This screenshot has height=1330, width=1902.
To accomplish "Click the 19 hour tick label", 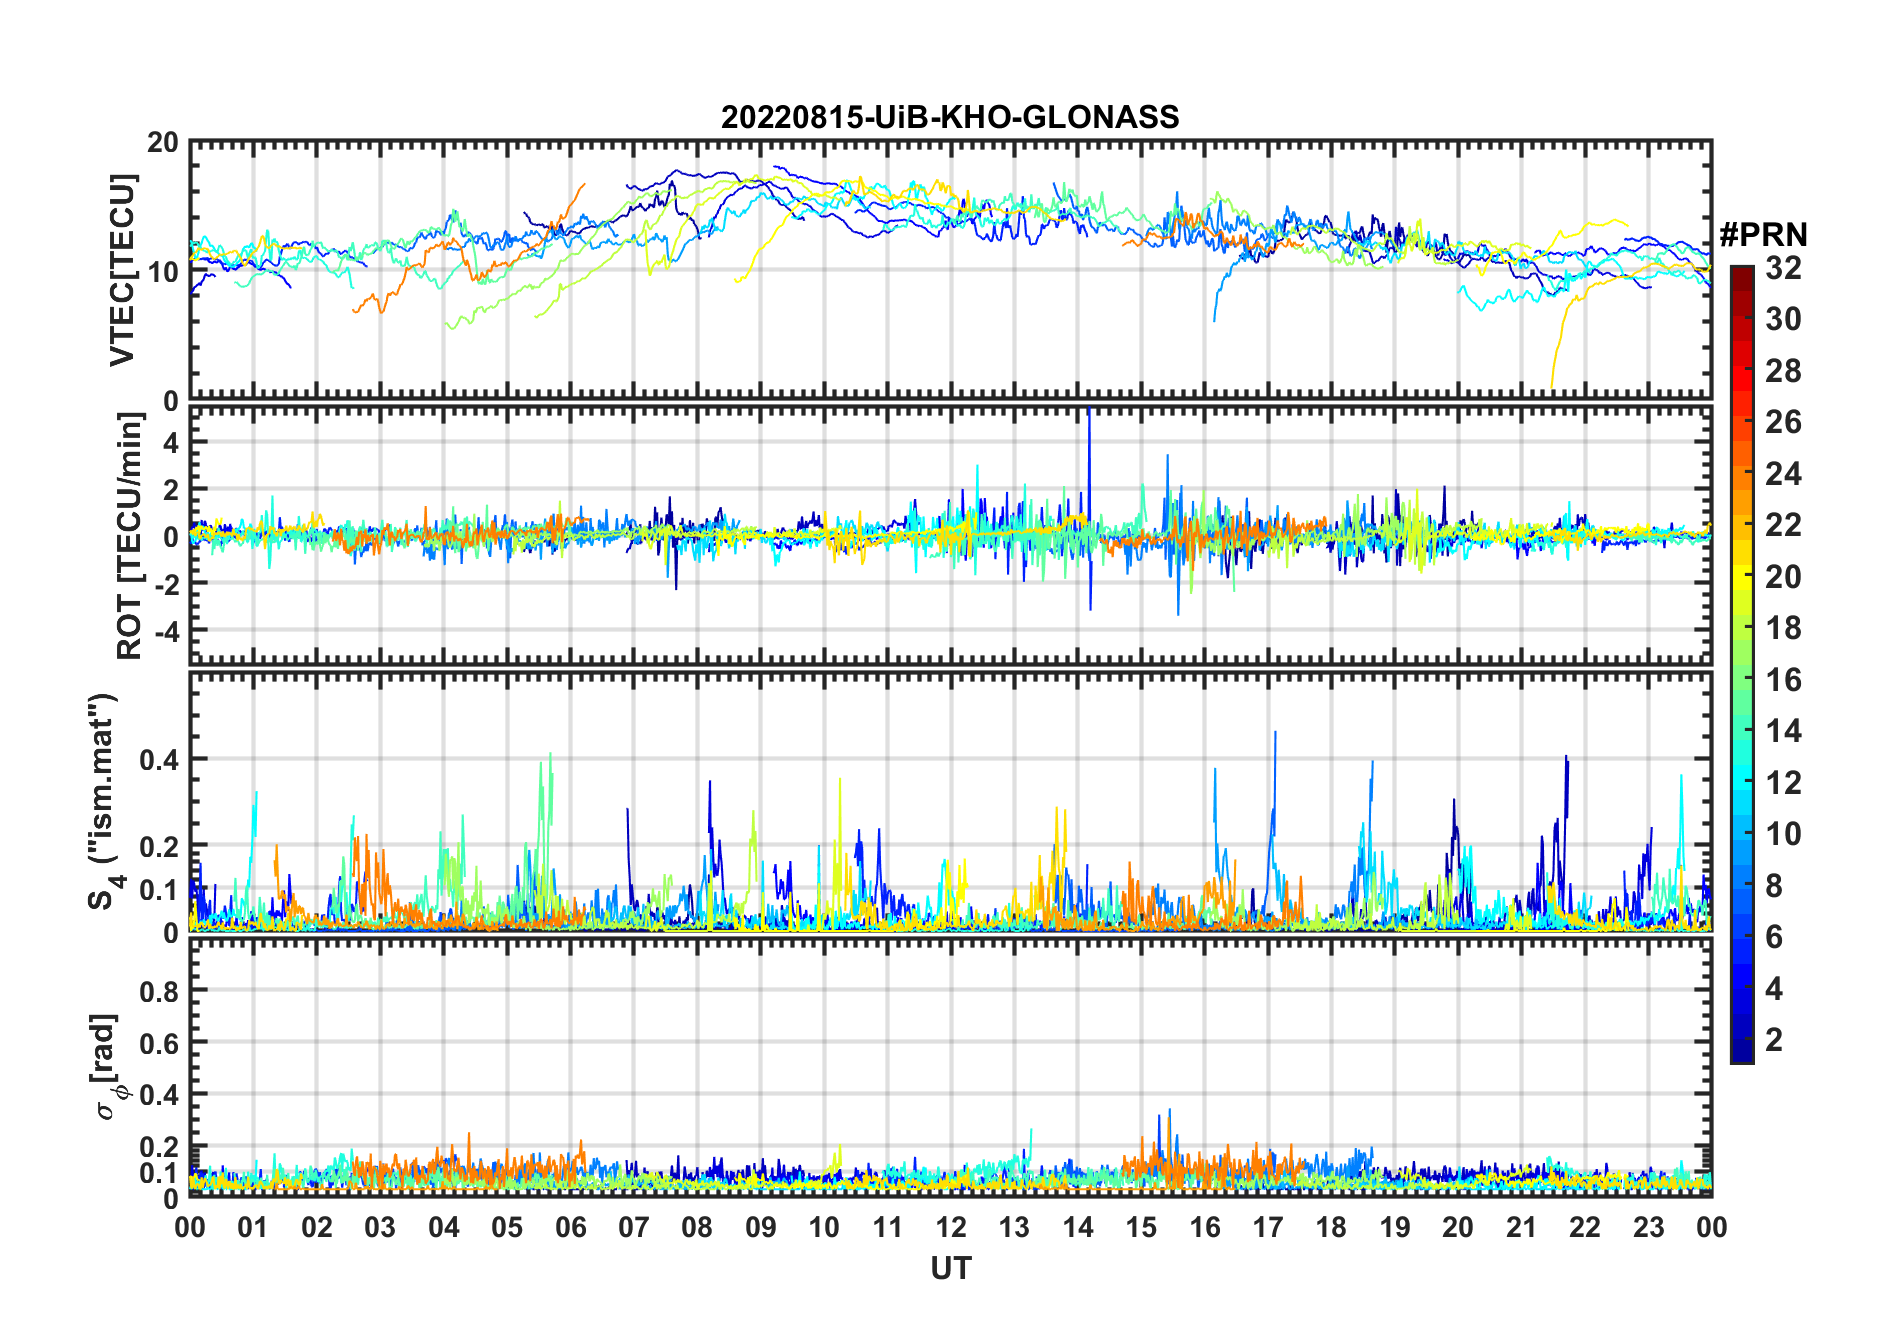I will (x=1395, y=1227).
